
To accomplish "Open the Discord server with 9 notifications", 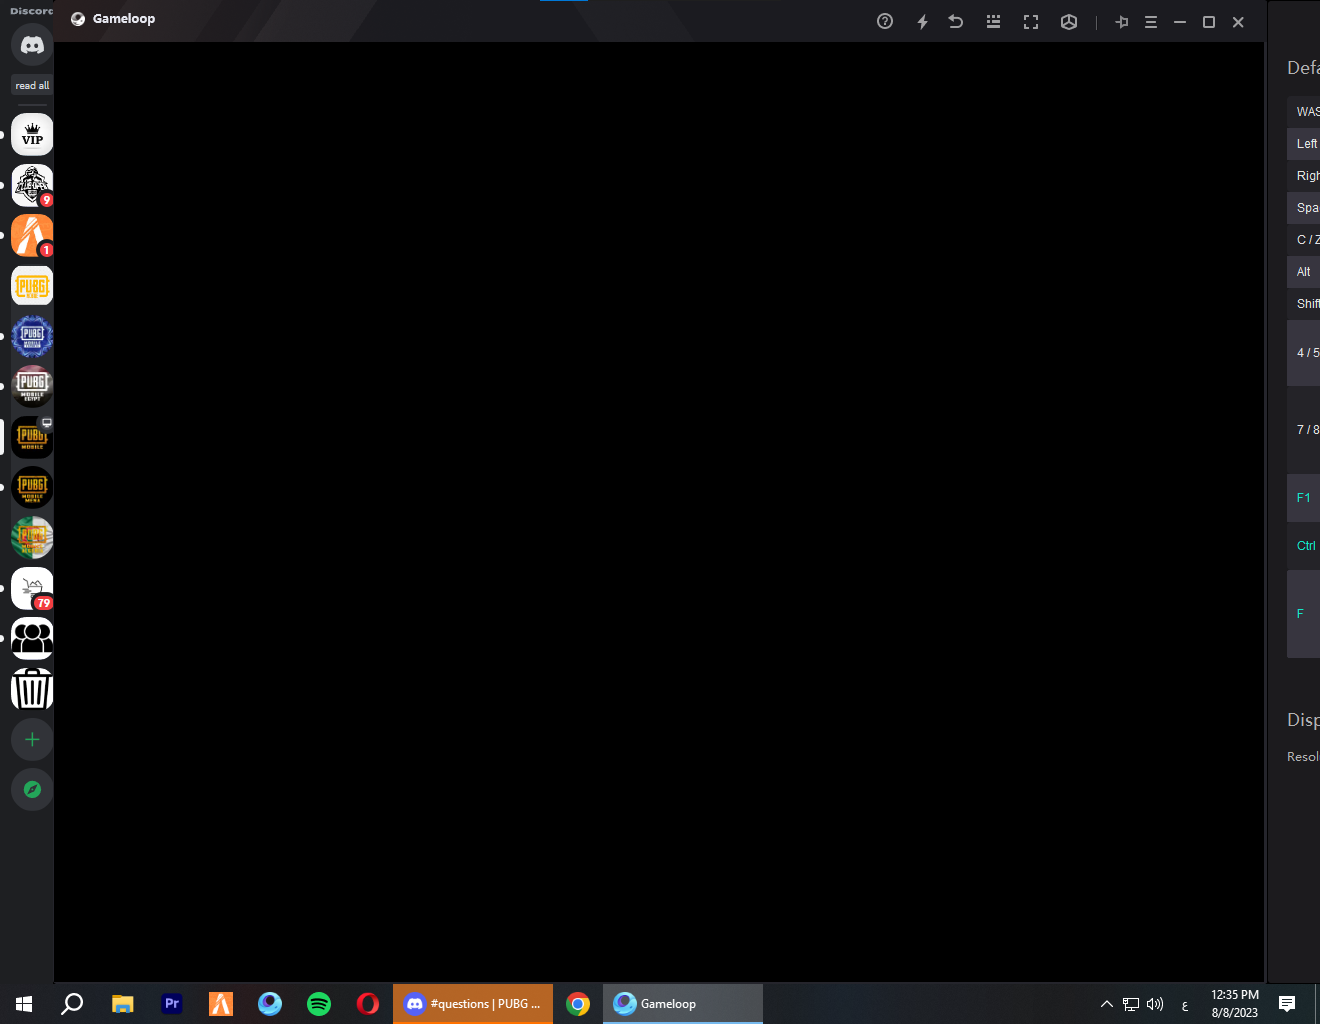I will pyautogui.click(x=32, y=185).
